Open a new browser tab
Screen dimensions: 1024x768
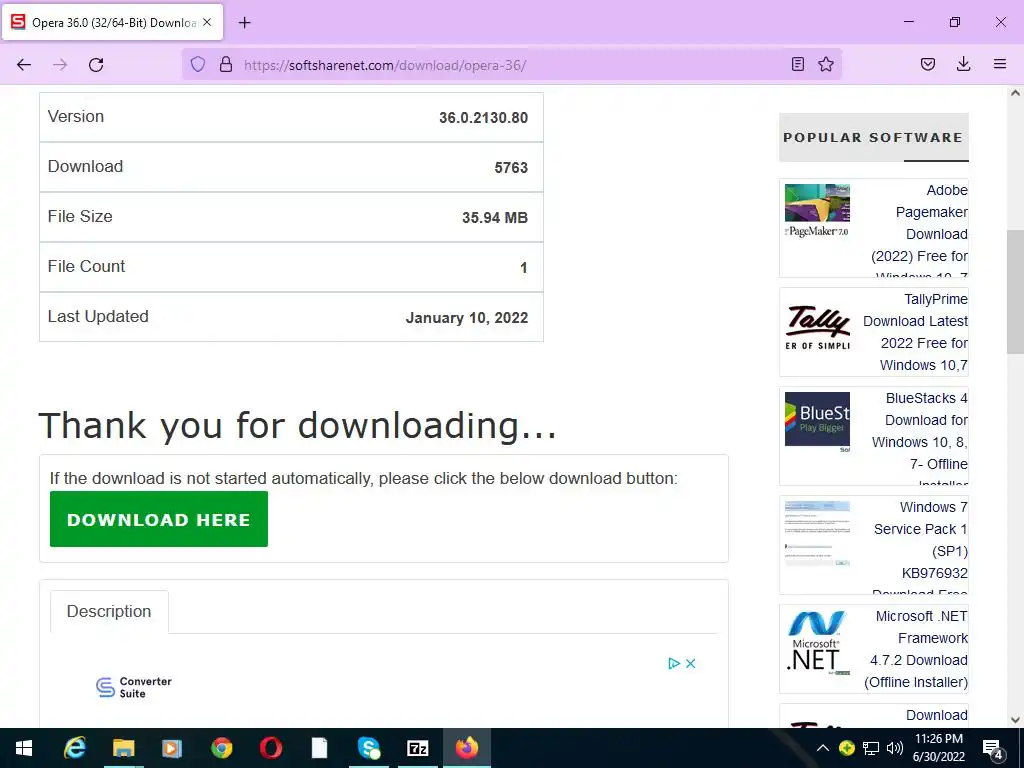[244, 23]
